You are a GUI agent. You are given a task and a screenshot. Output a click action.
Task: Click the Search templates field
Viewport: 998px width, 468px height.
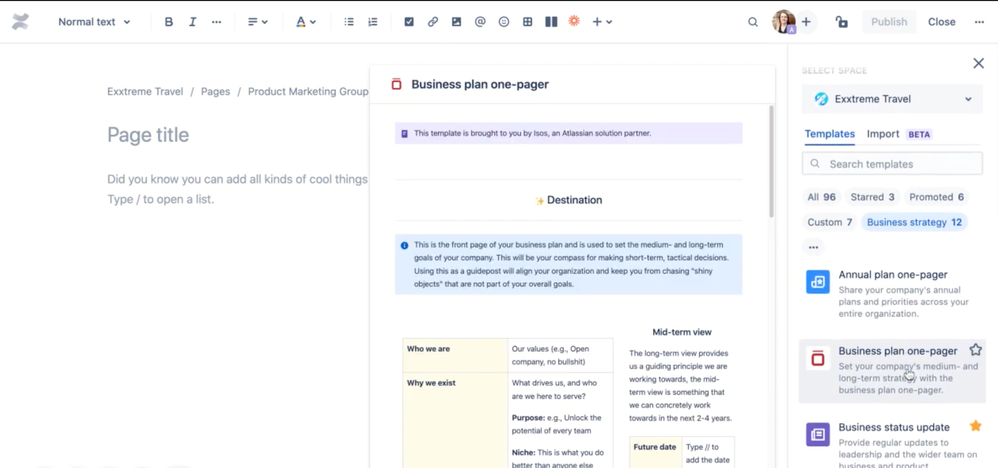[x=892, y=164]
